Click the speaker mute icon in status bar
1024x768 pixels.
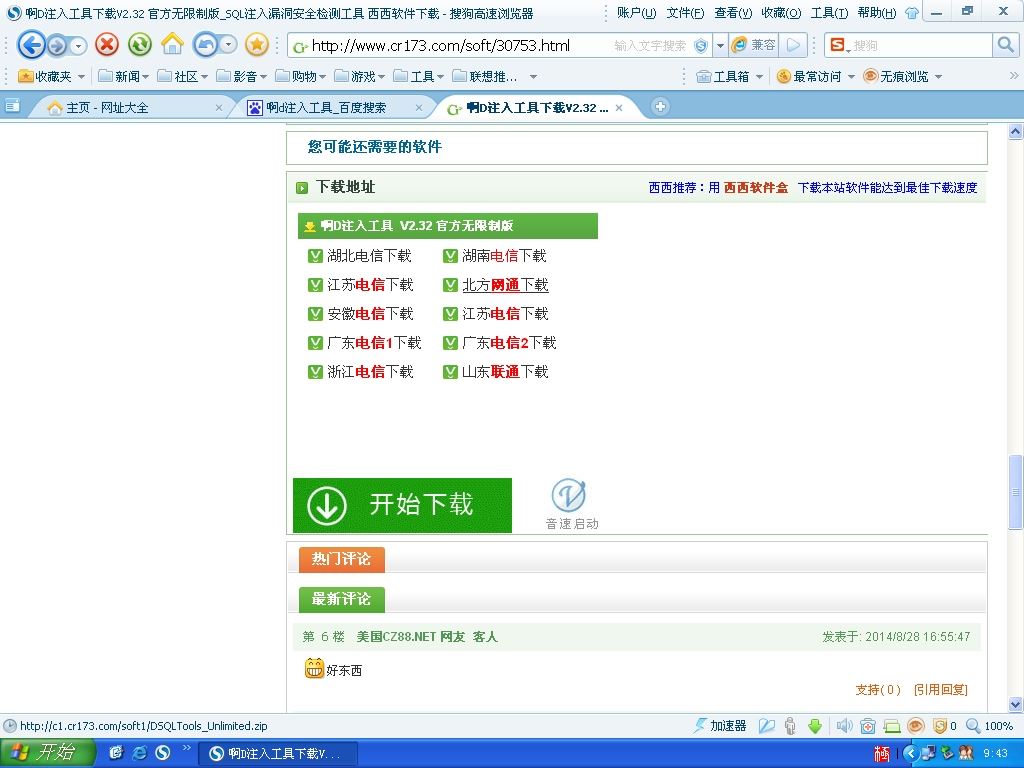(x=844, y=726)
